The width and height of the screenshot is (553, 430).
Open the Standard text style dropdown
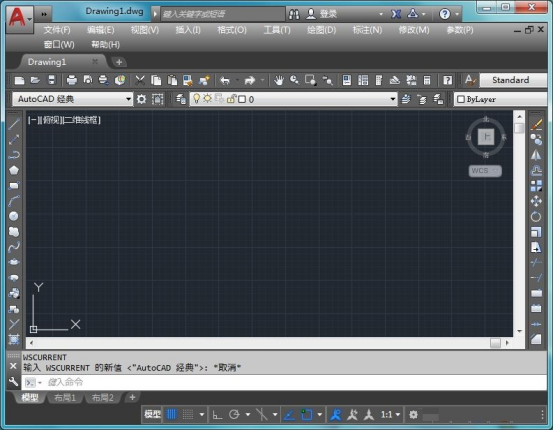click(513, 80)
